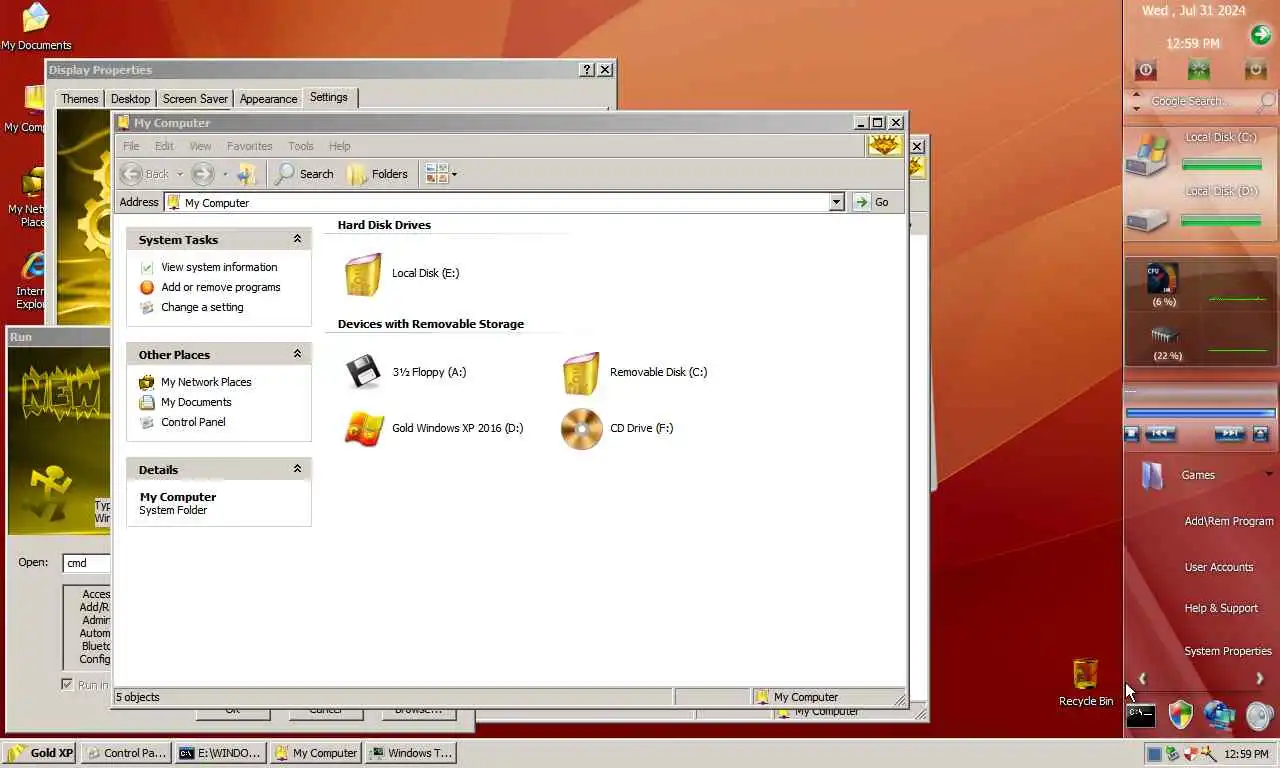Click the Open field in Run dialog
This screenshot has height=768, width=1280.
coord(86,563)
